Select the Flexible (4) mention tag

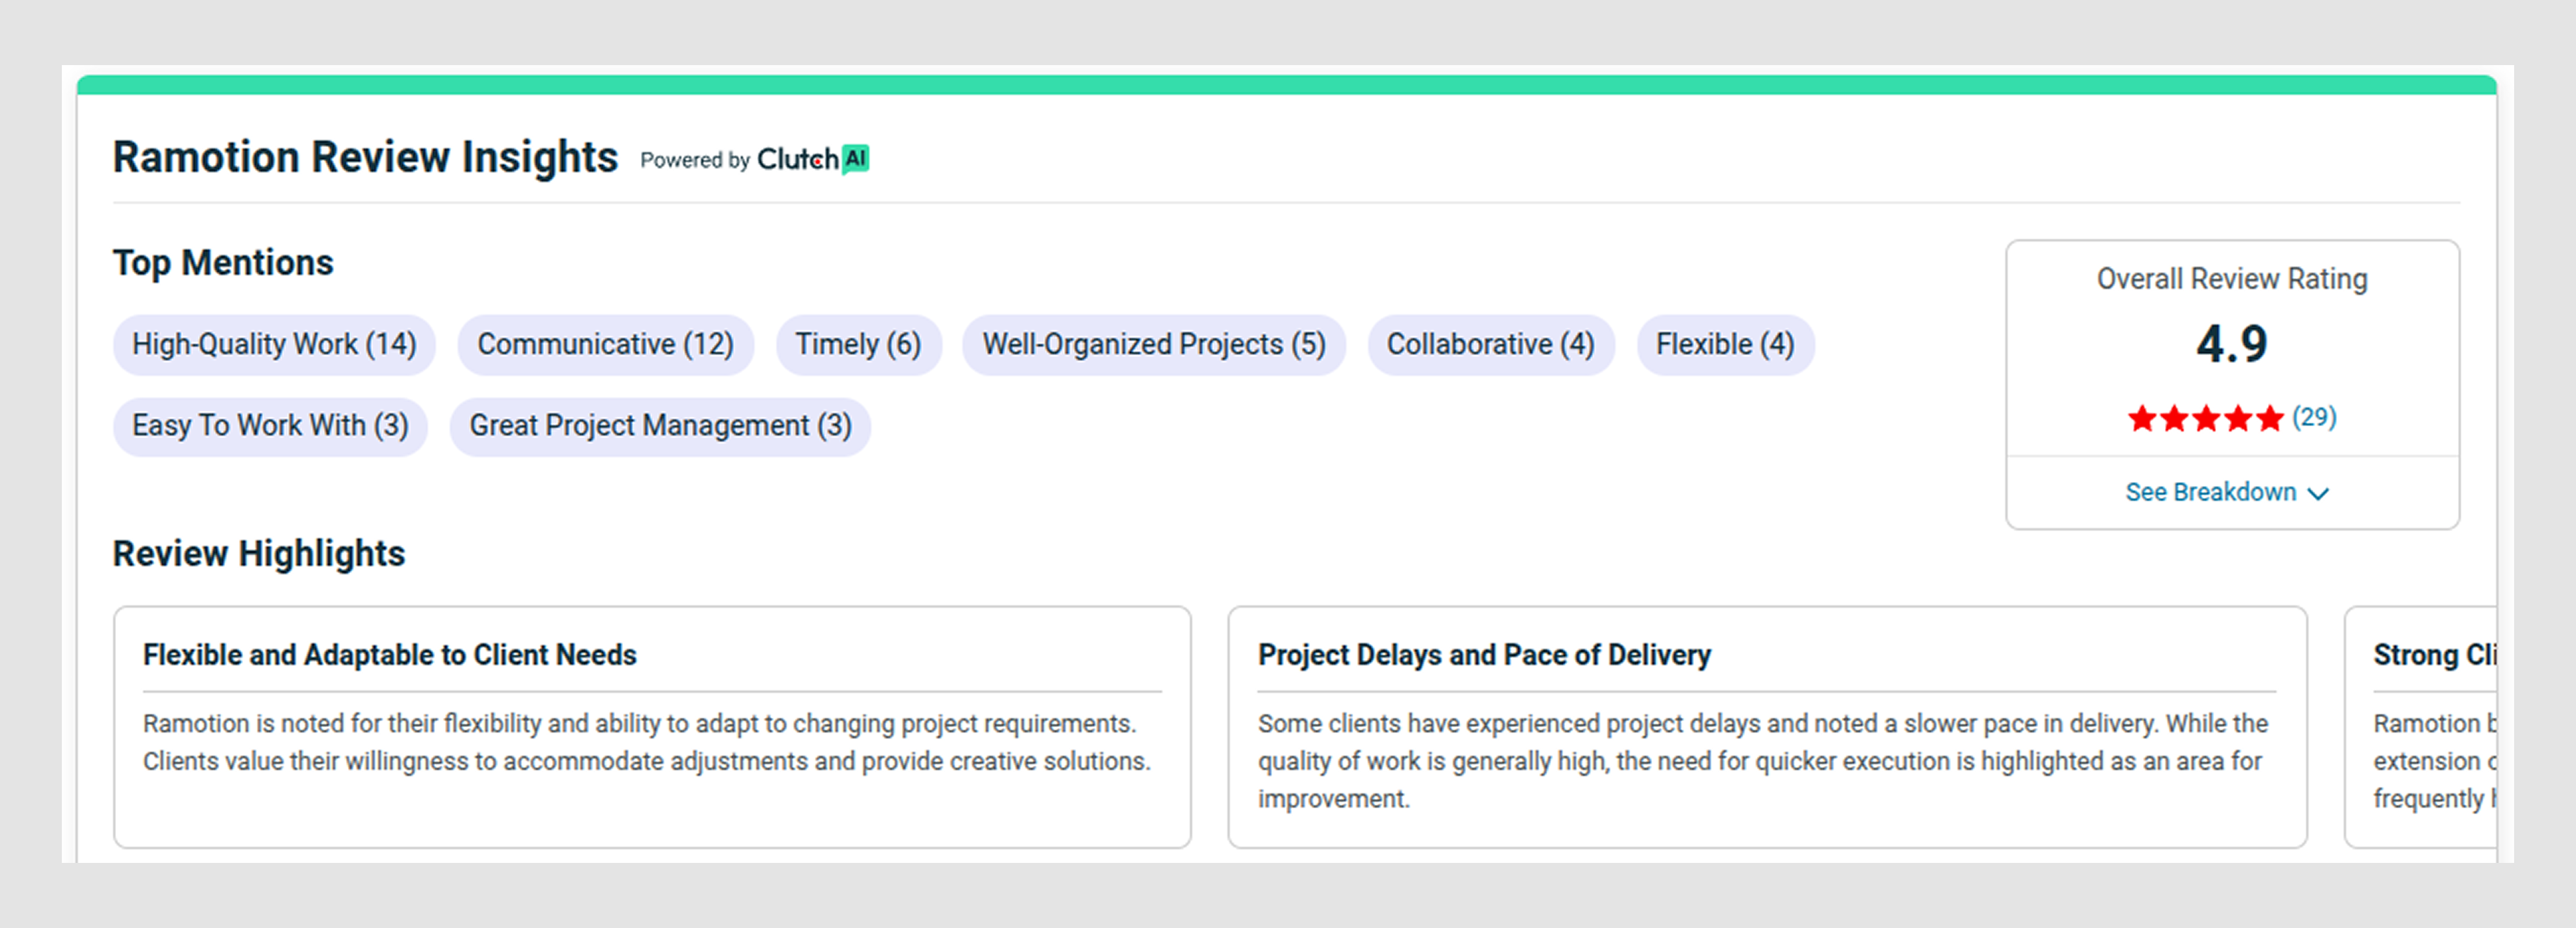(1725, 345)
